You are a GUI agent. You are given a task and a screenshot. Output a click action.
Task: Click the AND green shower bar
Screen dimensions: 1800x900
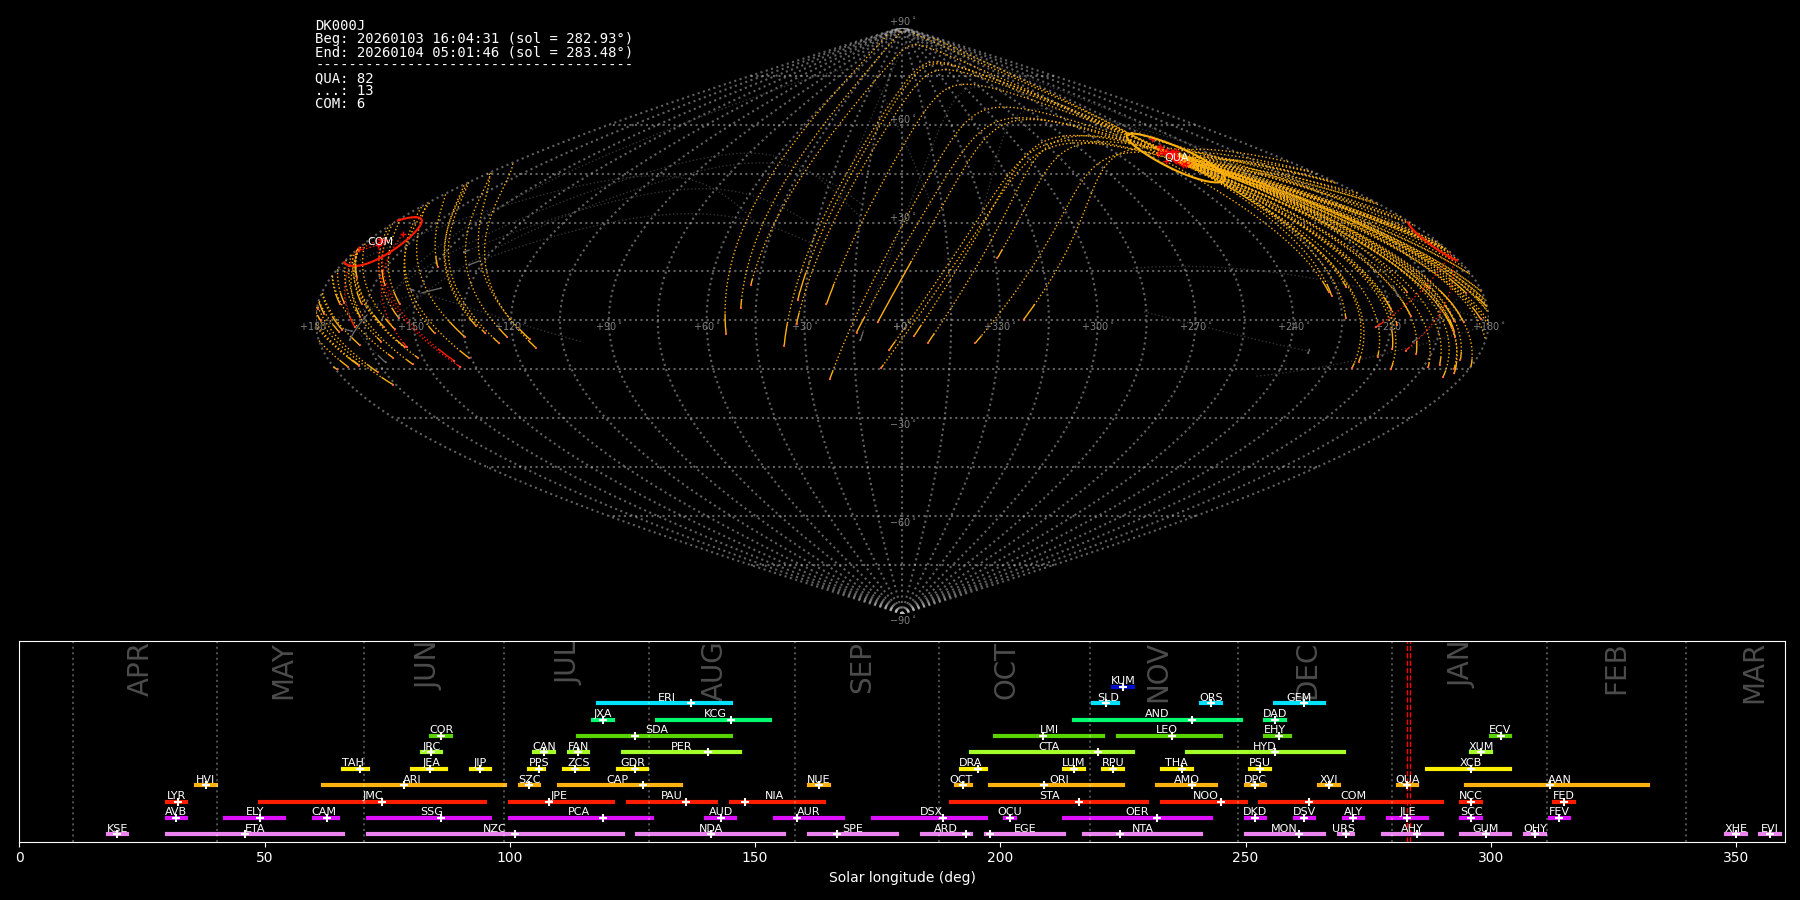(x=1156, y=720)
